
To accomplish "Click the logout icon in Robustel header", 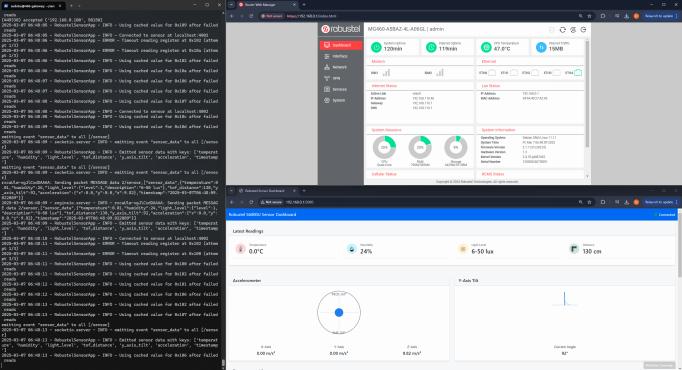I will (x=583, y=30).
